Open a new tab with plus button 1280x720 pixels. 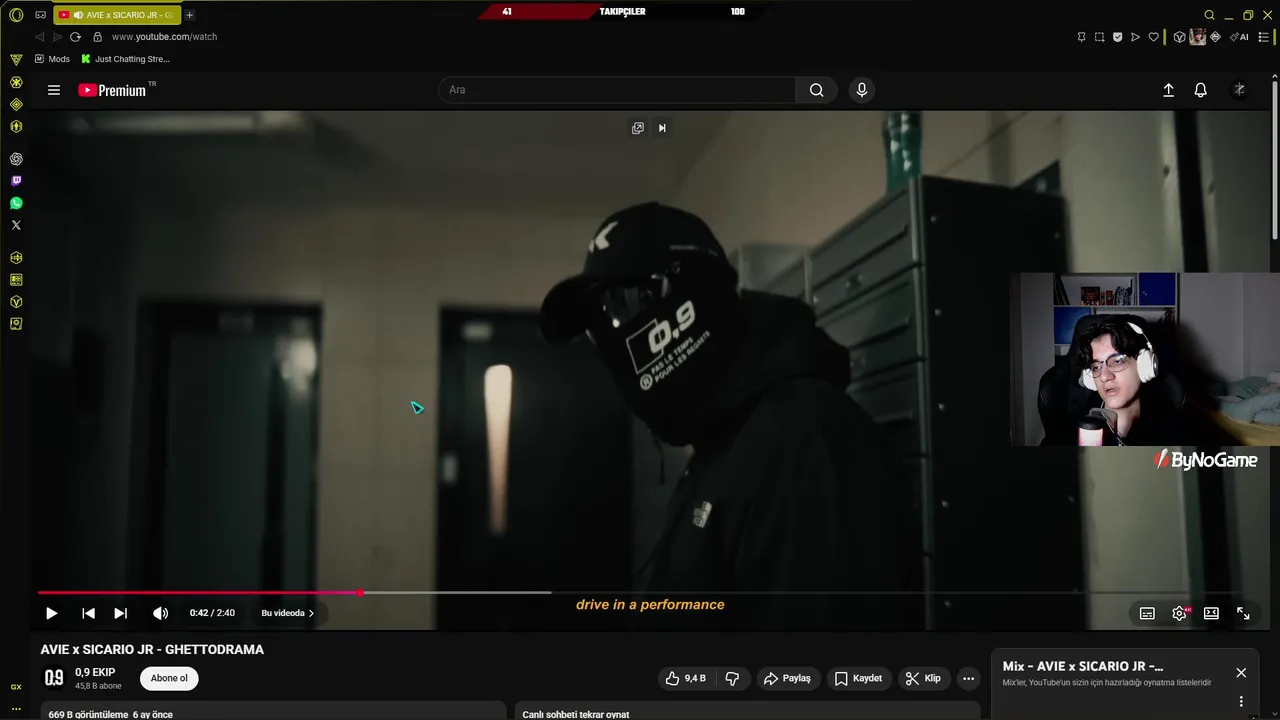tap(189, 15)
